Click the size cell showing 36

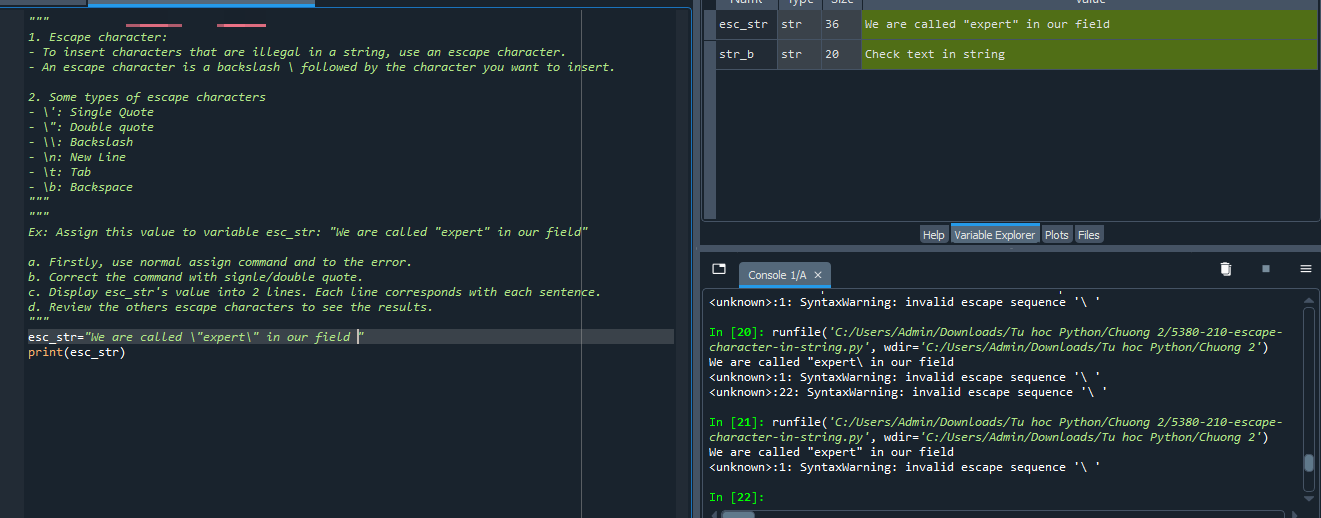(x=841, y=24)
